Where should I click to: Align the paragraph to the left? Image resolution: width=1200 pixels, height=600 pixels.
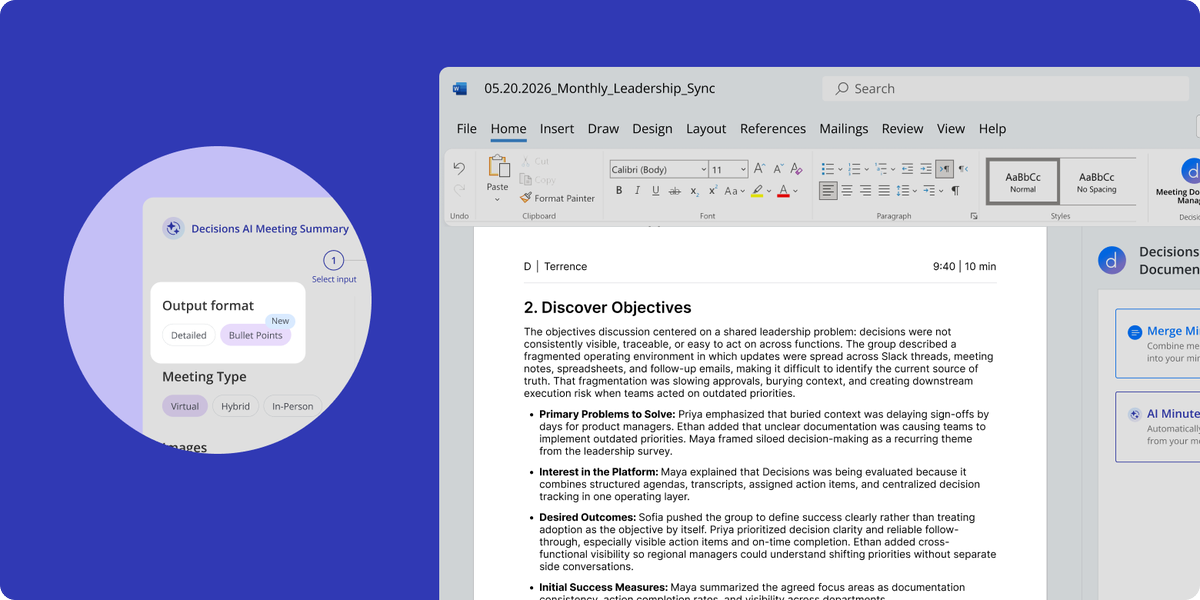[x=828, y=190]
